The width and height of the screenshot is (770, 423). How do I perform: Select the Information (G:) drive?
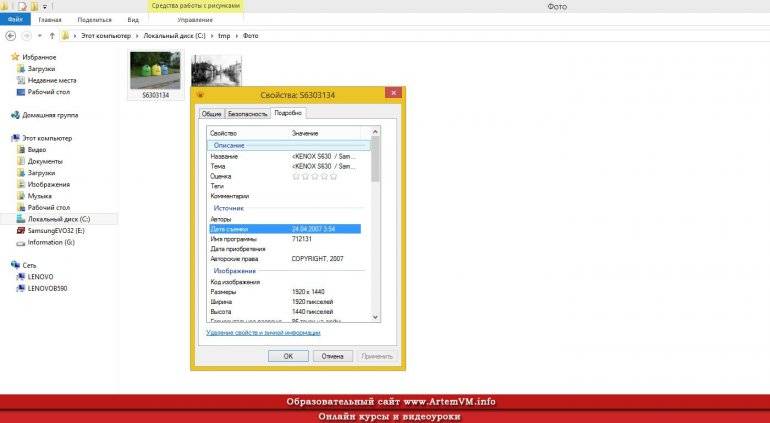52,241
